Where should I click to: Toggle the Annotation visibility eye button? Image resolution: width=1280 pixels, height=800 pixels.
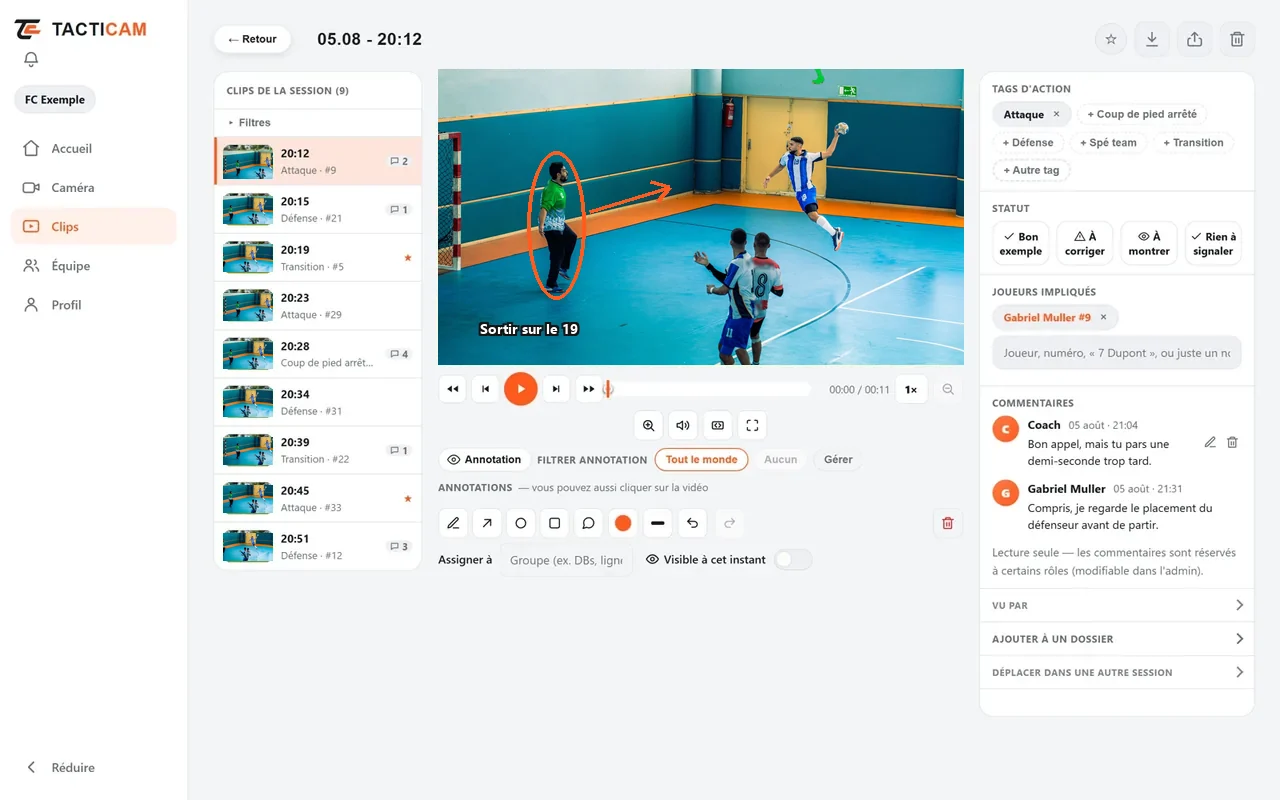[x=484, y=460]
